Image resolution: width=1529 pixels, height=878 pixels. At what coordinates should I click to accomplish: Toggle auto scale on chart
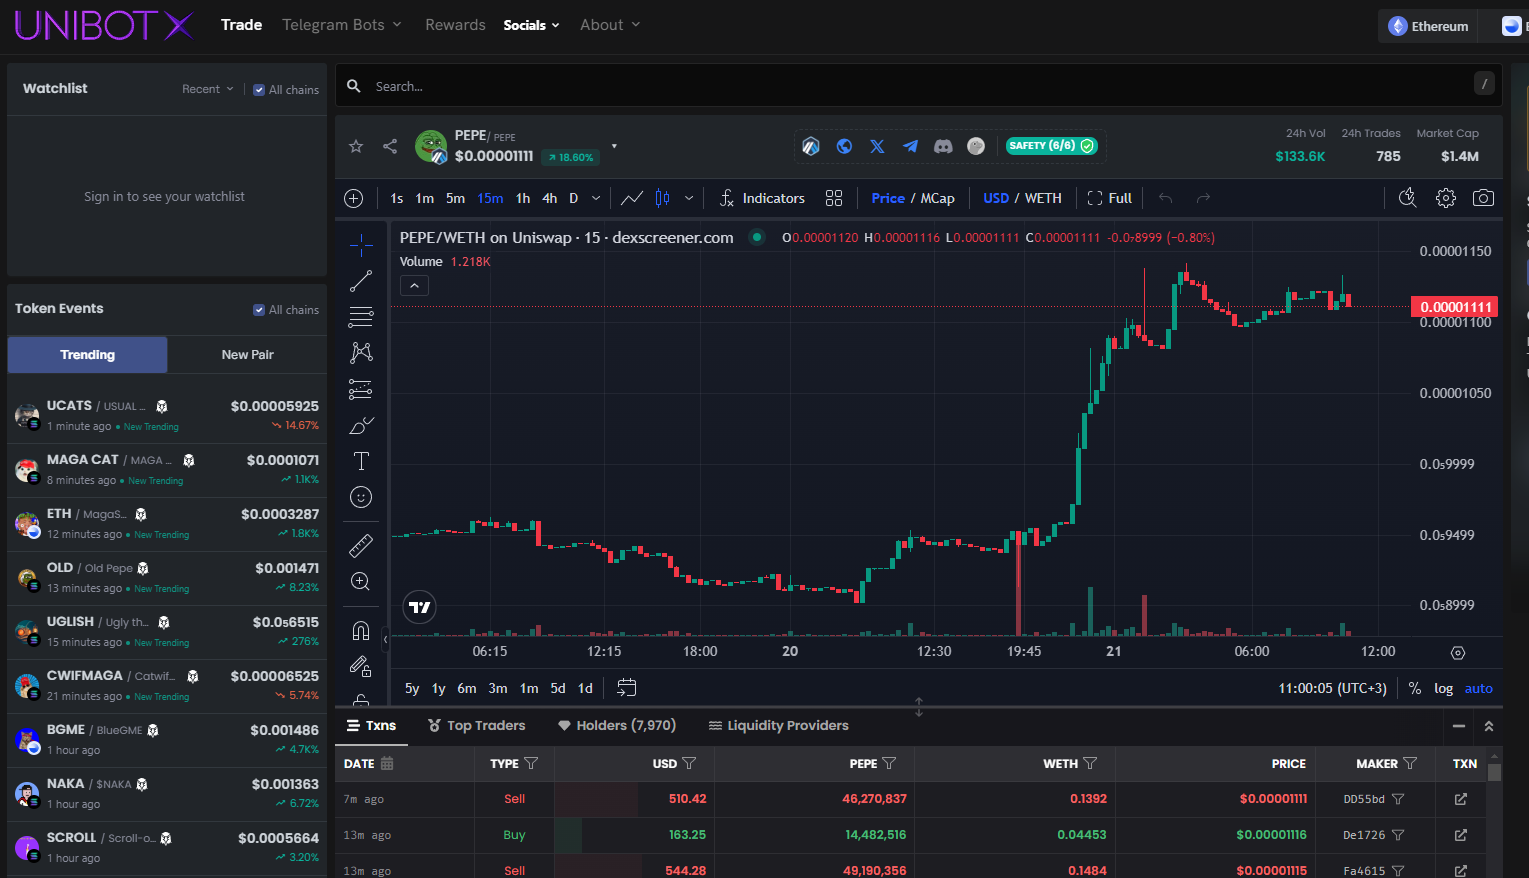tap(1479, 688)
